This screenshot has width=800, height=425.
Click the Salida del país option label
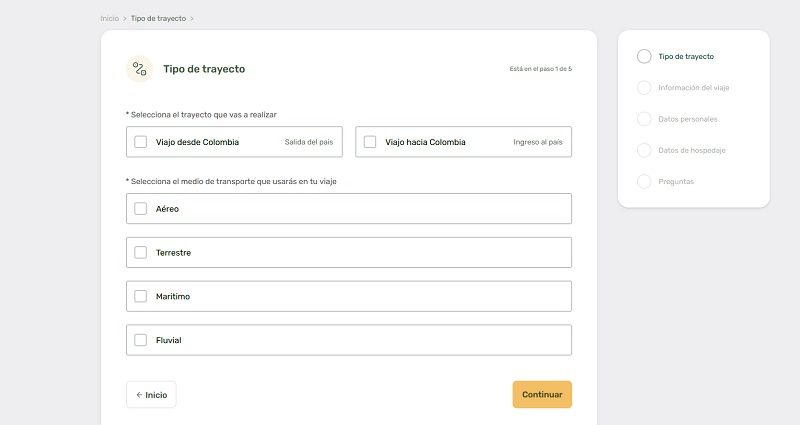[x=308, y=142]
